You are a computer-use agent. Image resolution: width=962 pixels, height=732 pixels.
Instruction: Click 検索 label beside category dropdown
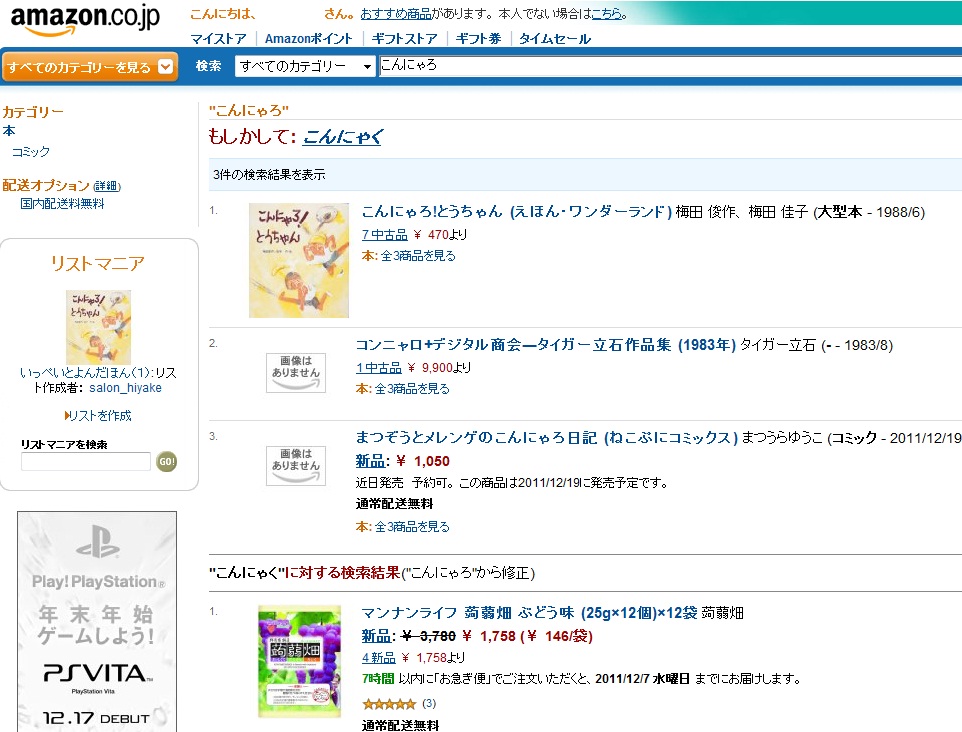209,66
